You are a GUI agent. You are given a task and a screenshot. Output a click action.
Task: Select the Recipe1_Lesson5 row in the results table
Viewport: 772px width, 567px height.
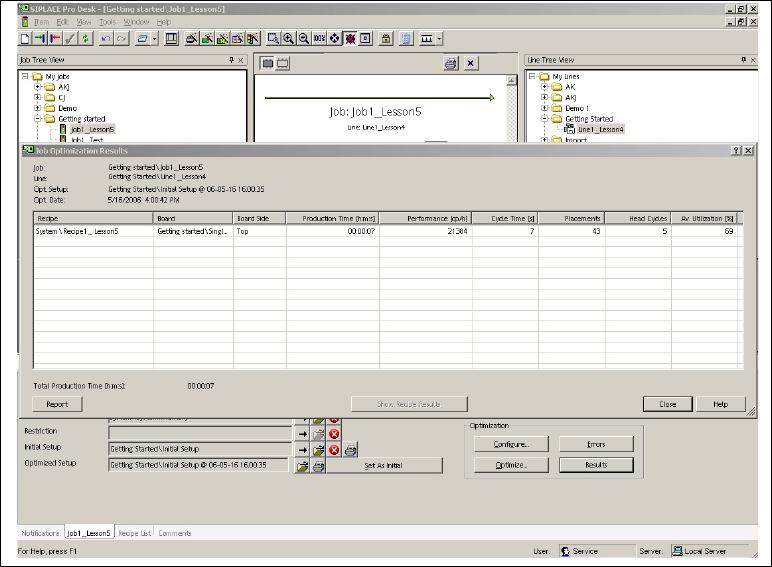93,231
